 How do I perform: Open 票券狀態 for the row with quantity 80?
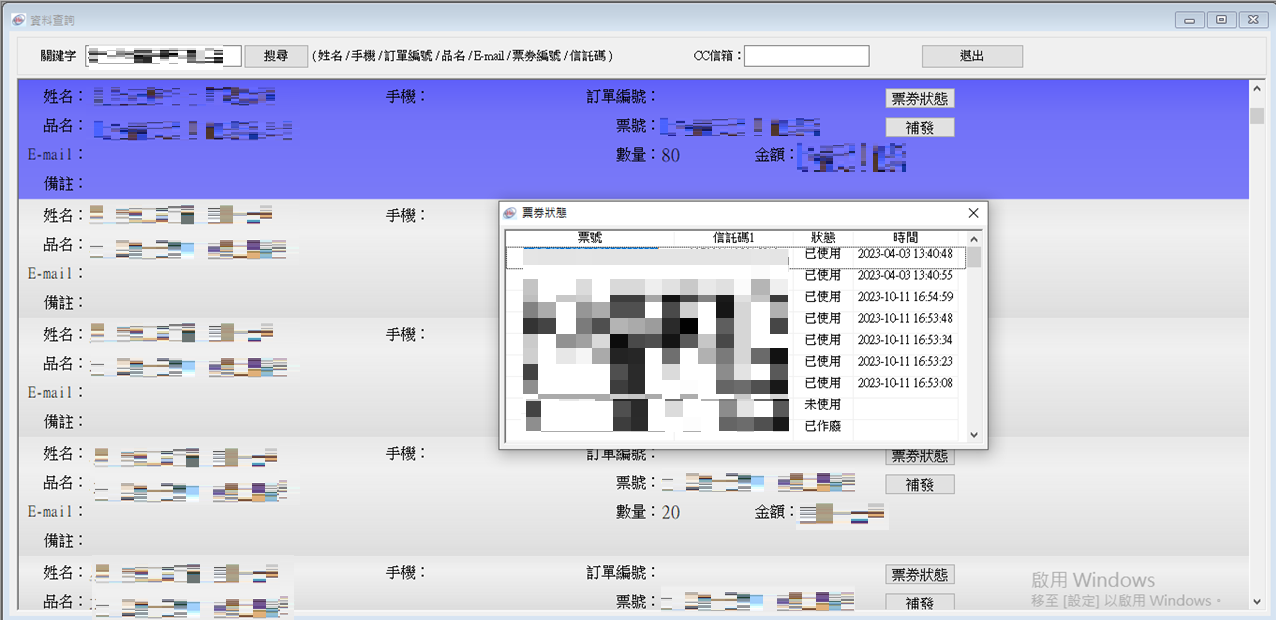[920, 98]
